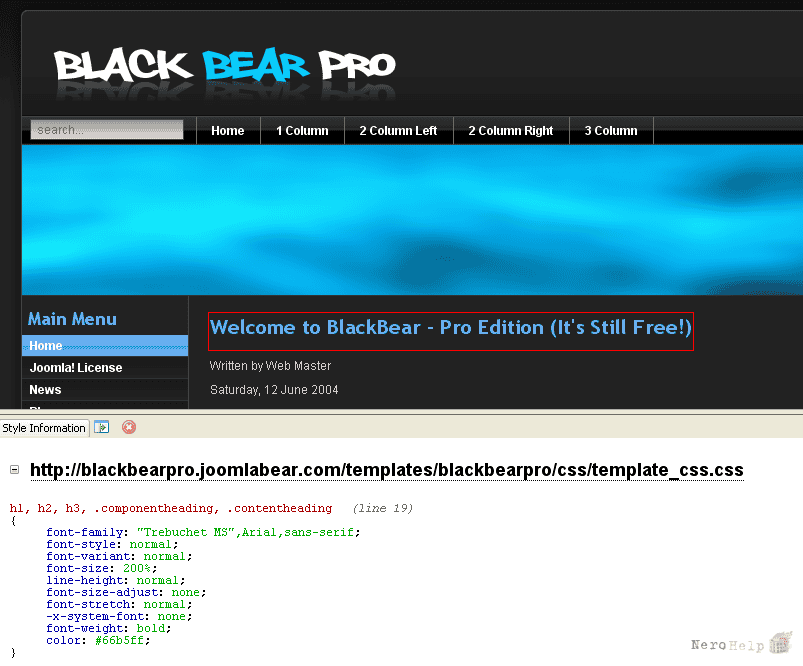Click the Black Bear Pro logo
Screen dimensions: 803x666
click(225, 67)
